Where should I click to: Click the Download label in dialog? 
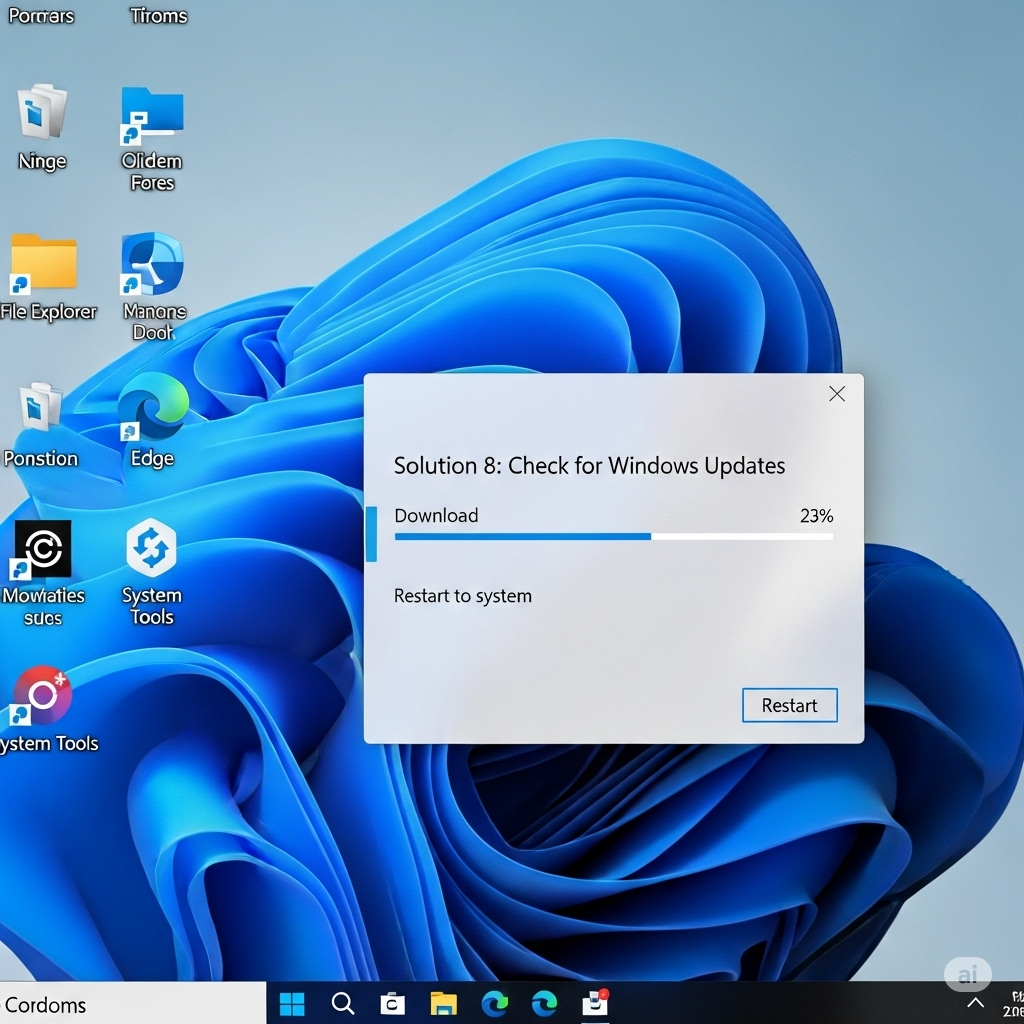point(436,515)
